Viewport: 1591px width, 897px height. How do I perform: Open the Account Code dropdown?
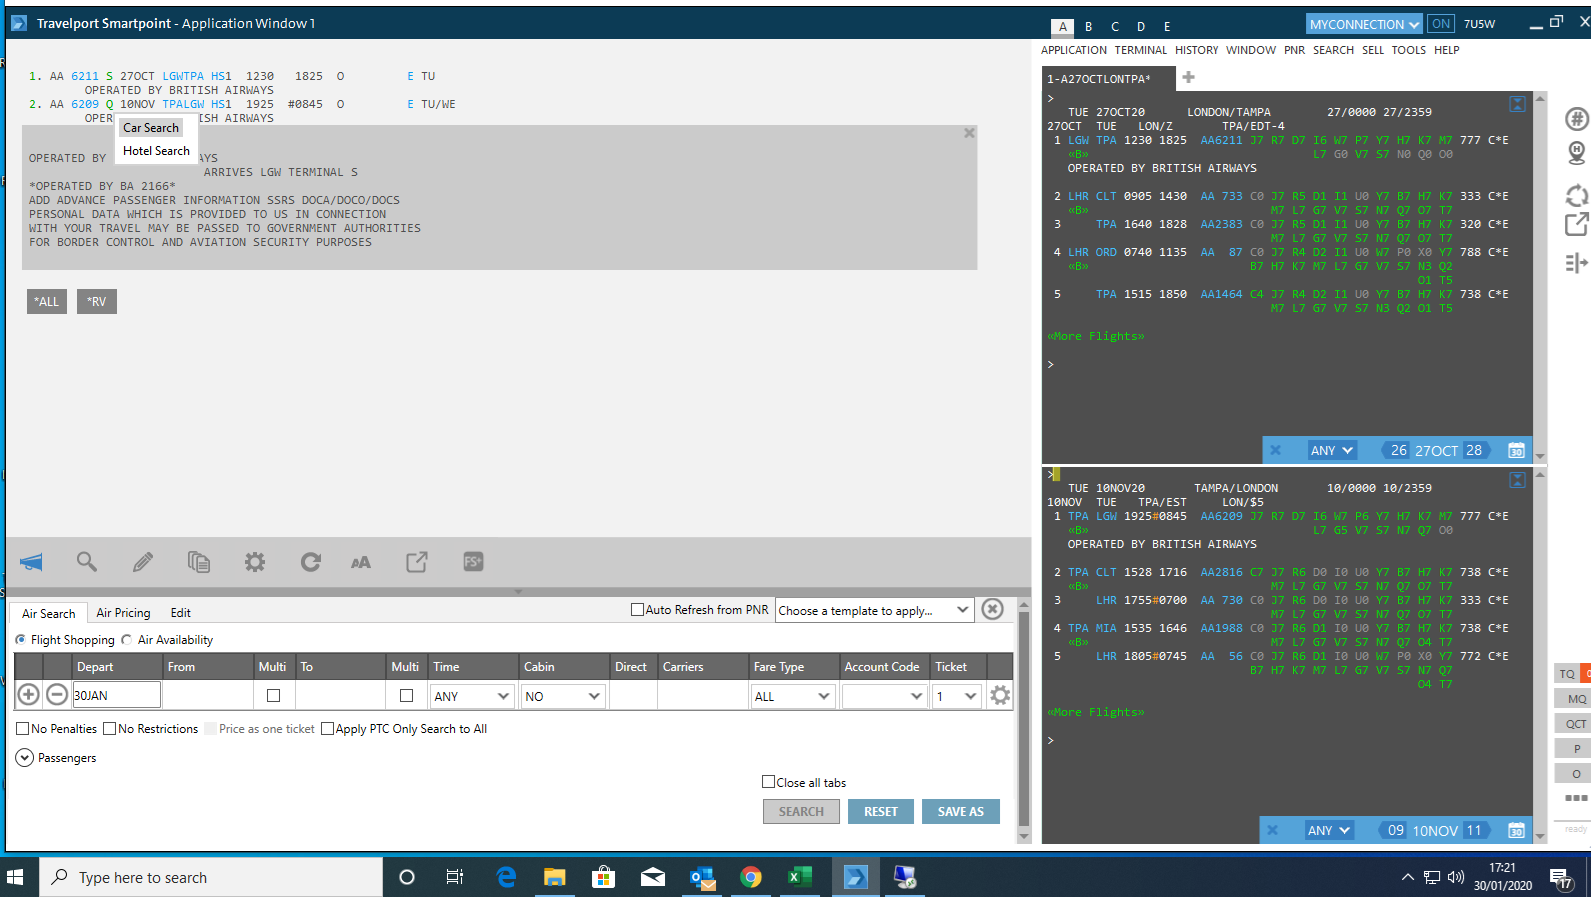pyautogui.click(x=884, y=696)
